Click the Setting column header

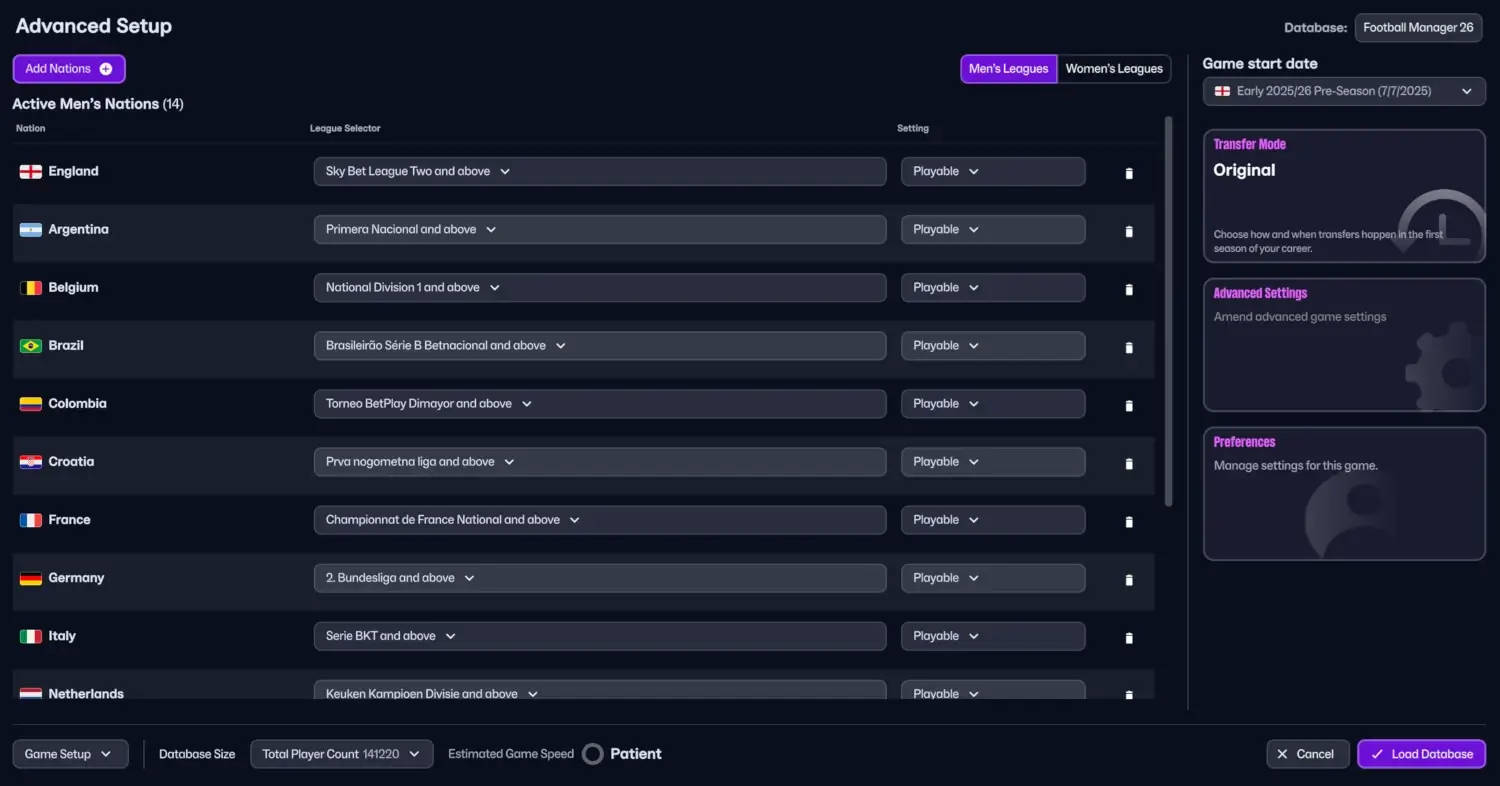[913, 128]
